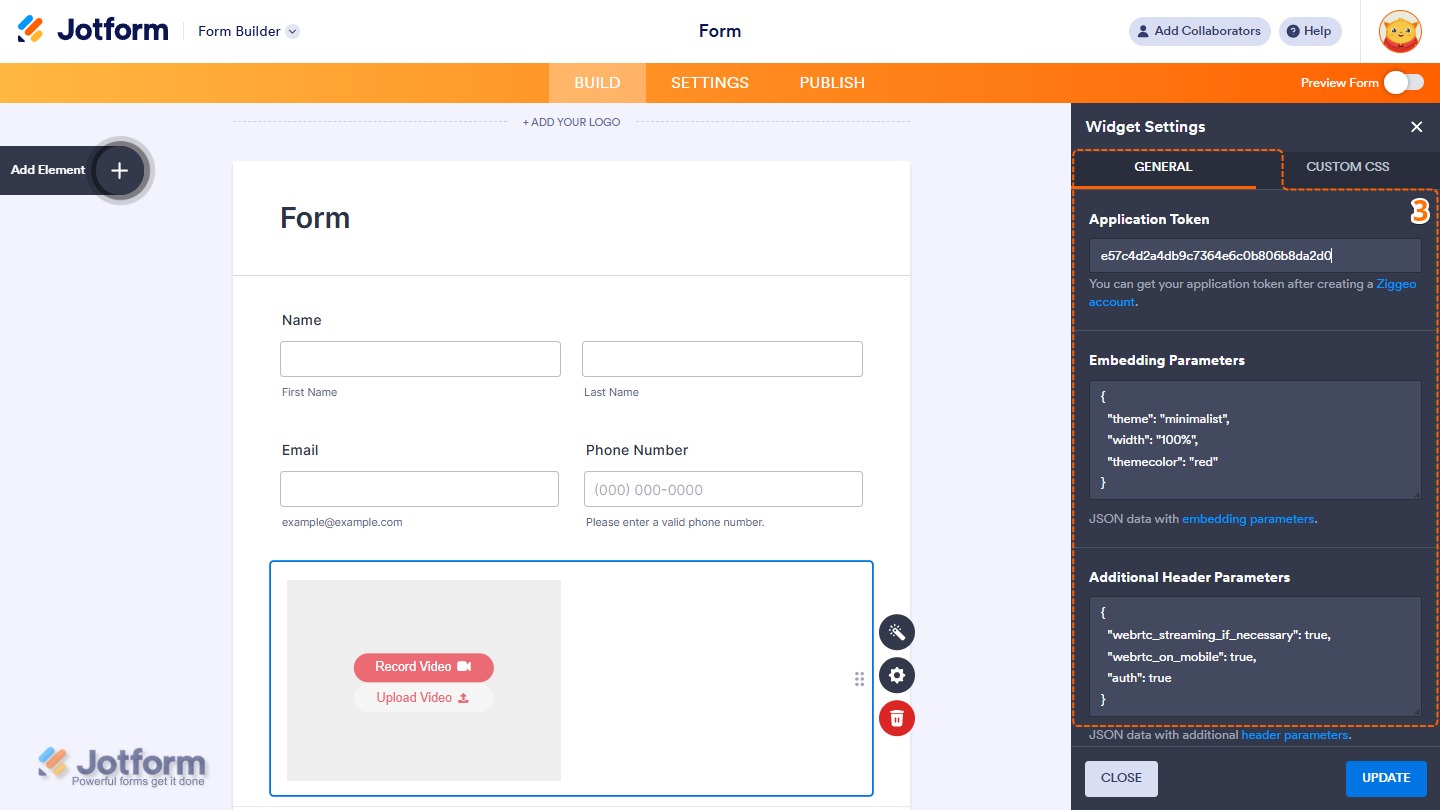Click the Widget Settings close X

click(x=1417, y=127)
